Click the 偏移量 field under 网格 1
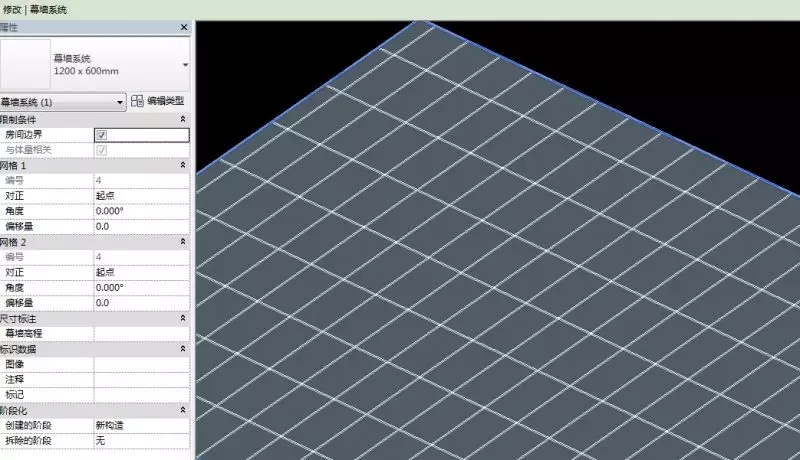800x460 pixels. click(142, 226)
